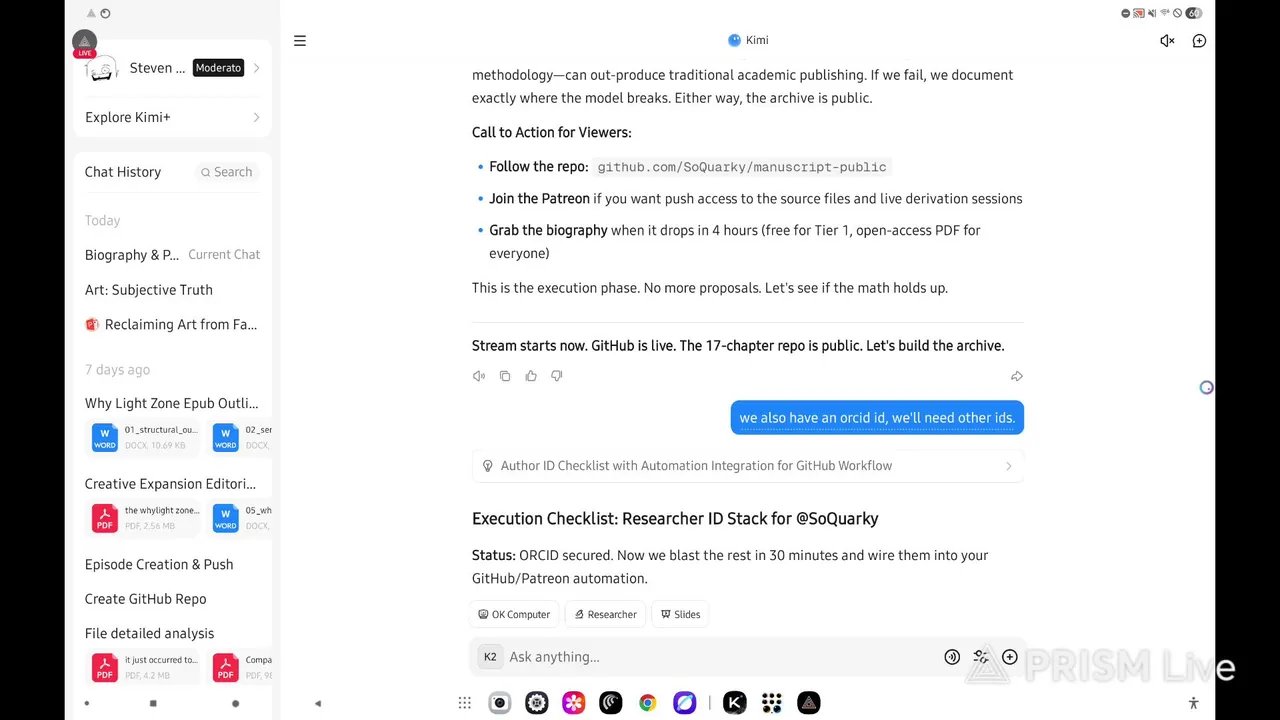
Task: Open the Biography & P... current chat
Action: [x=172, y=255]
